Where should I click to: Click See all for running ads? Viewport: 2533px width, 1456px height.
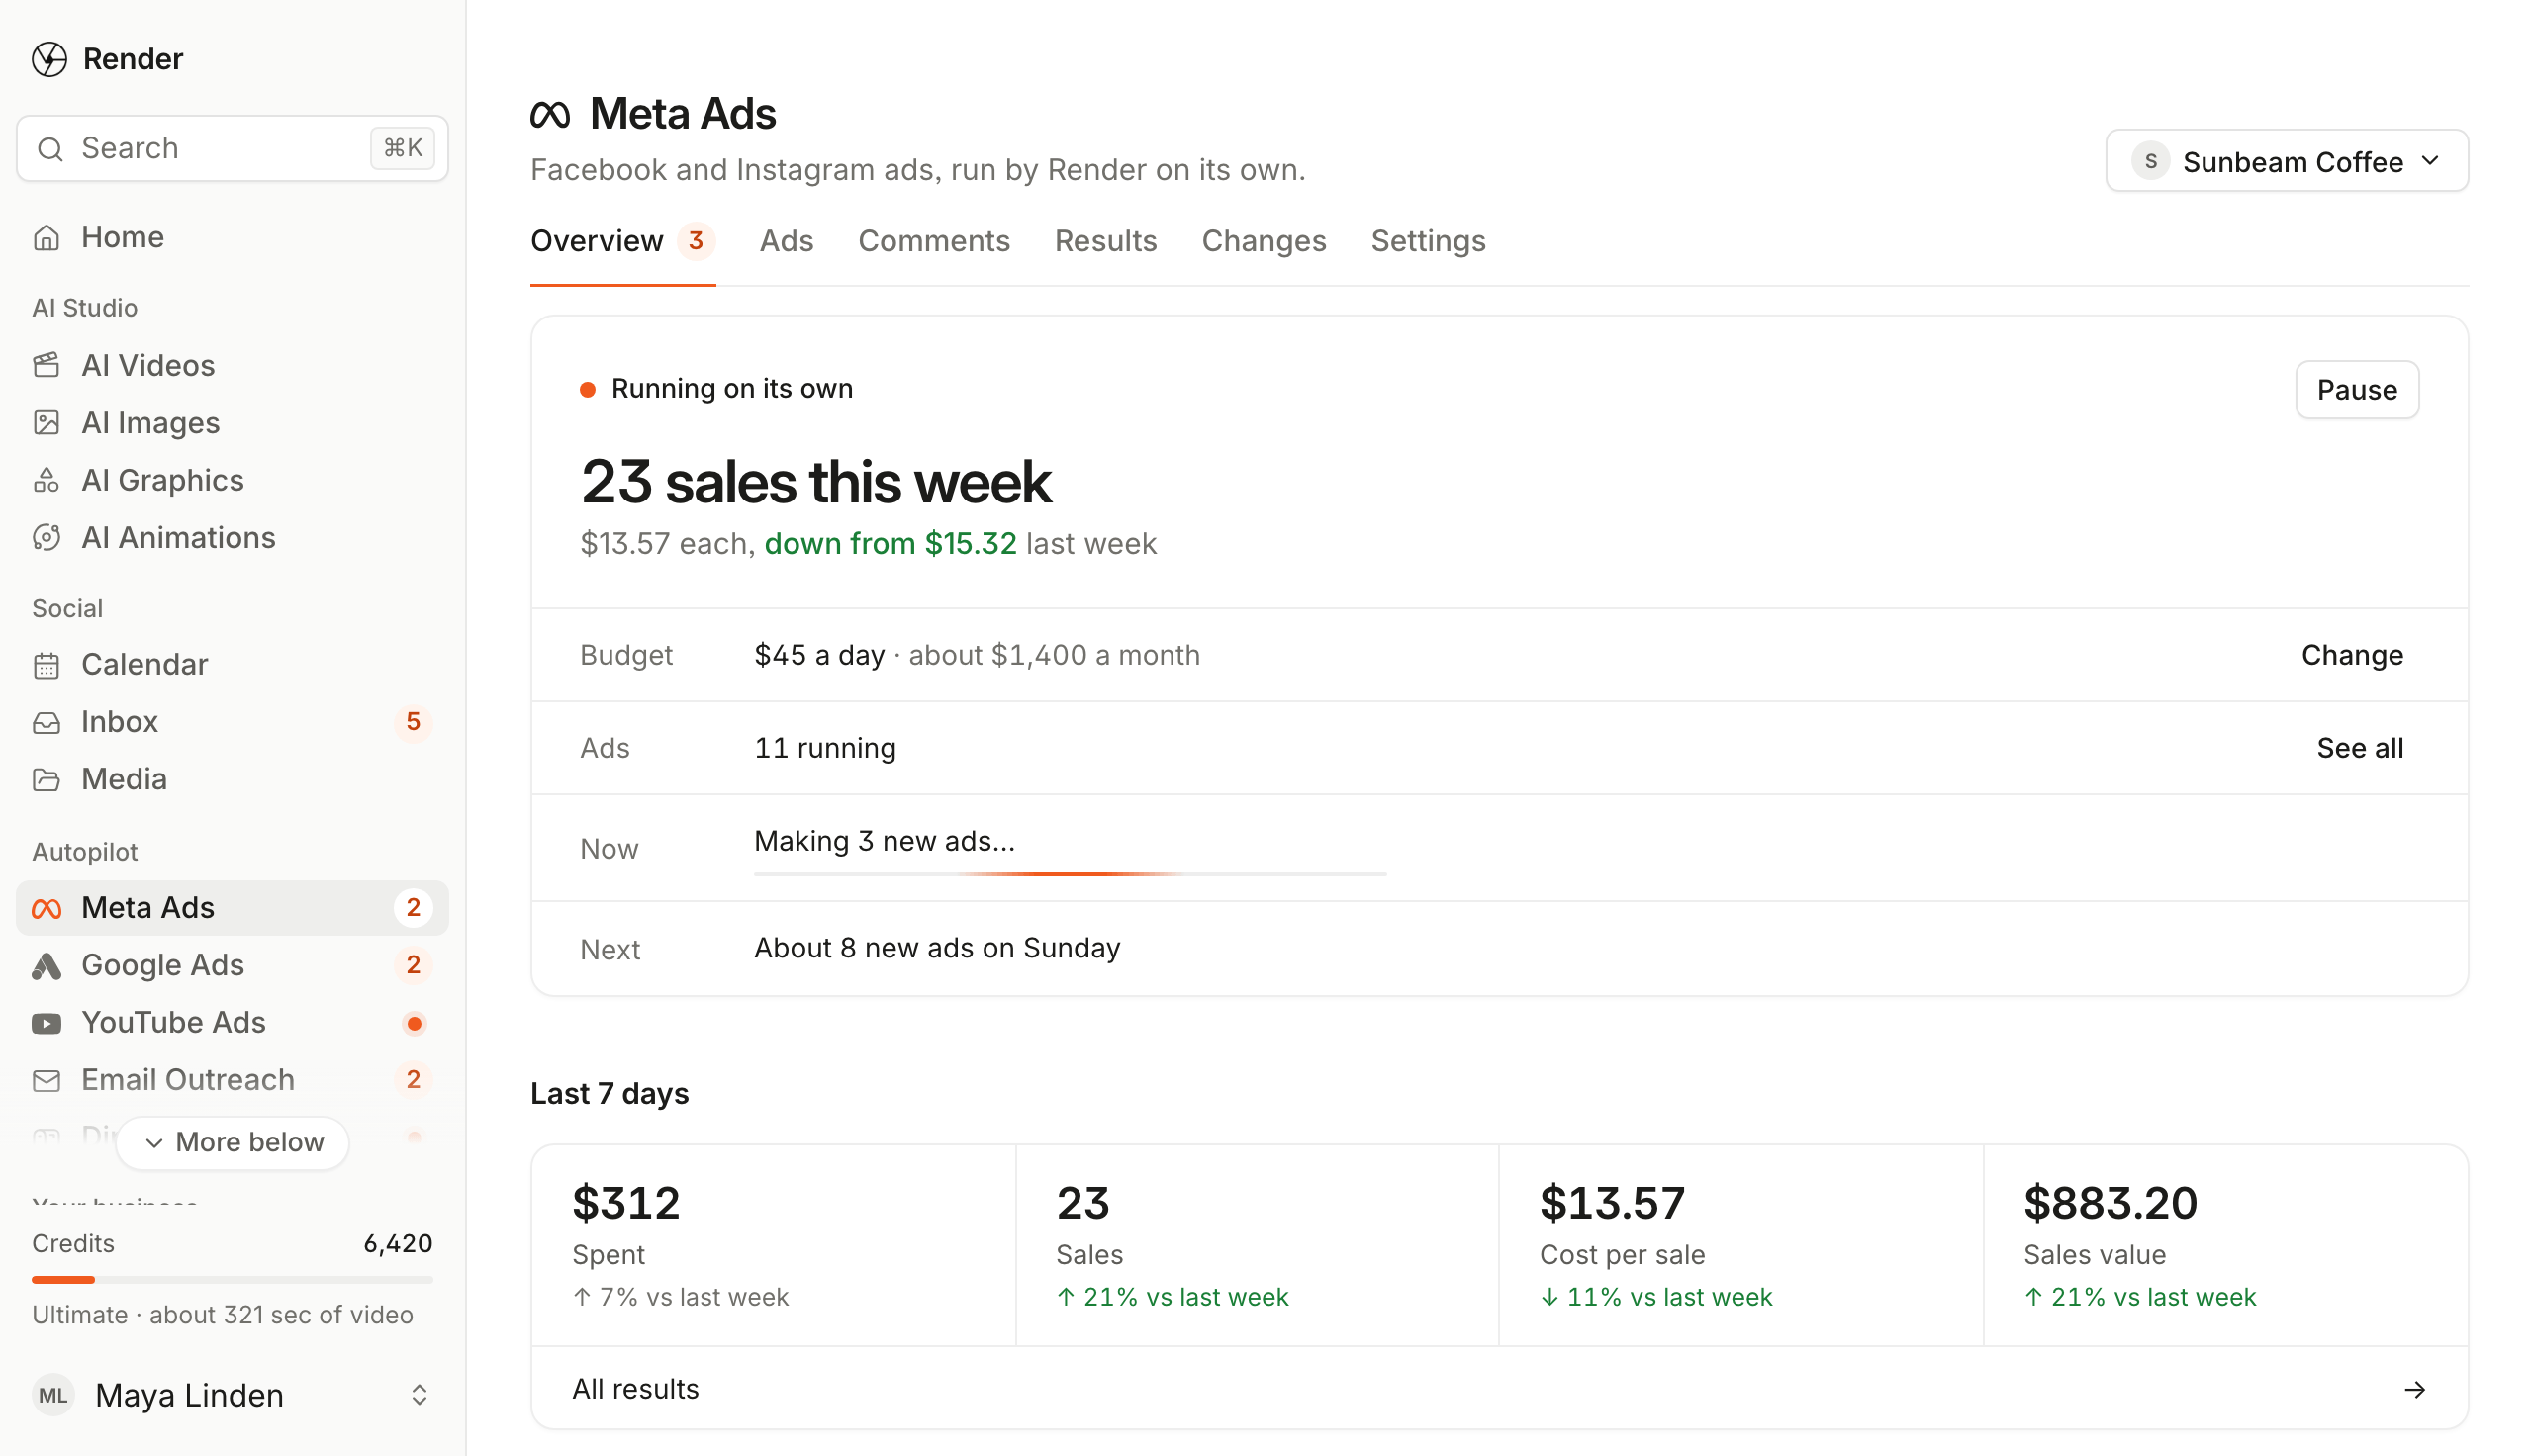(2359, 748)
